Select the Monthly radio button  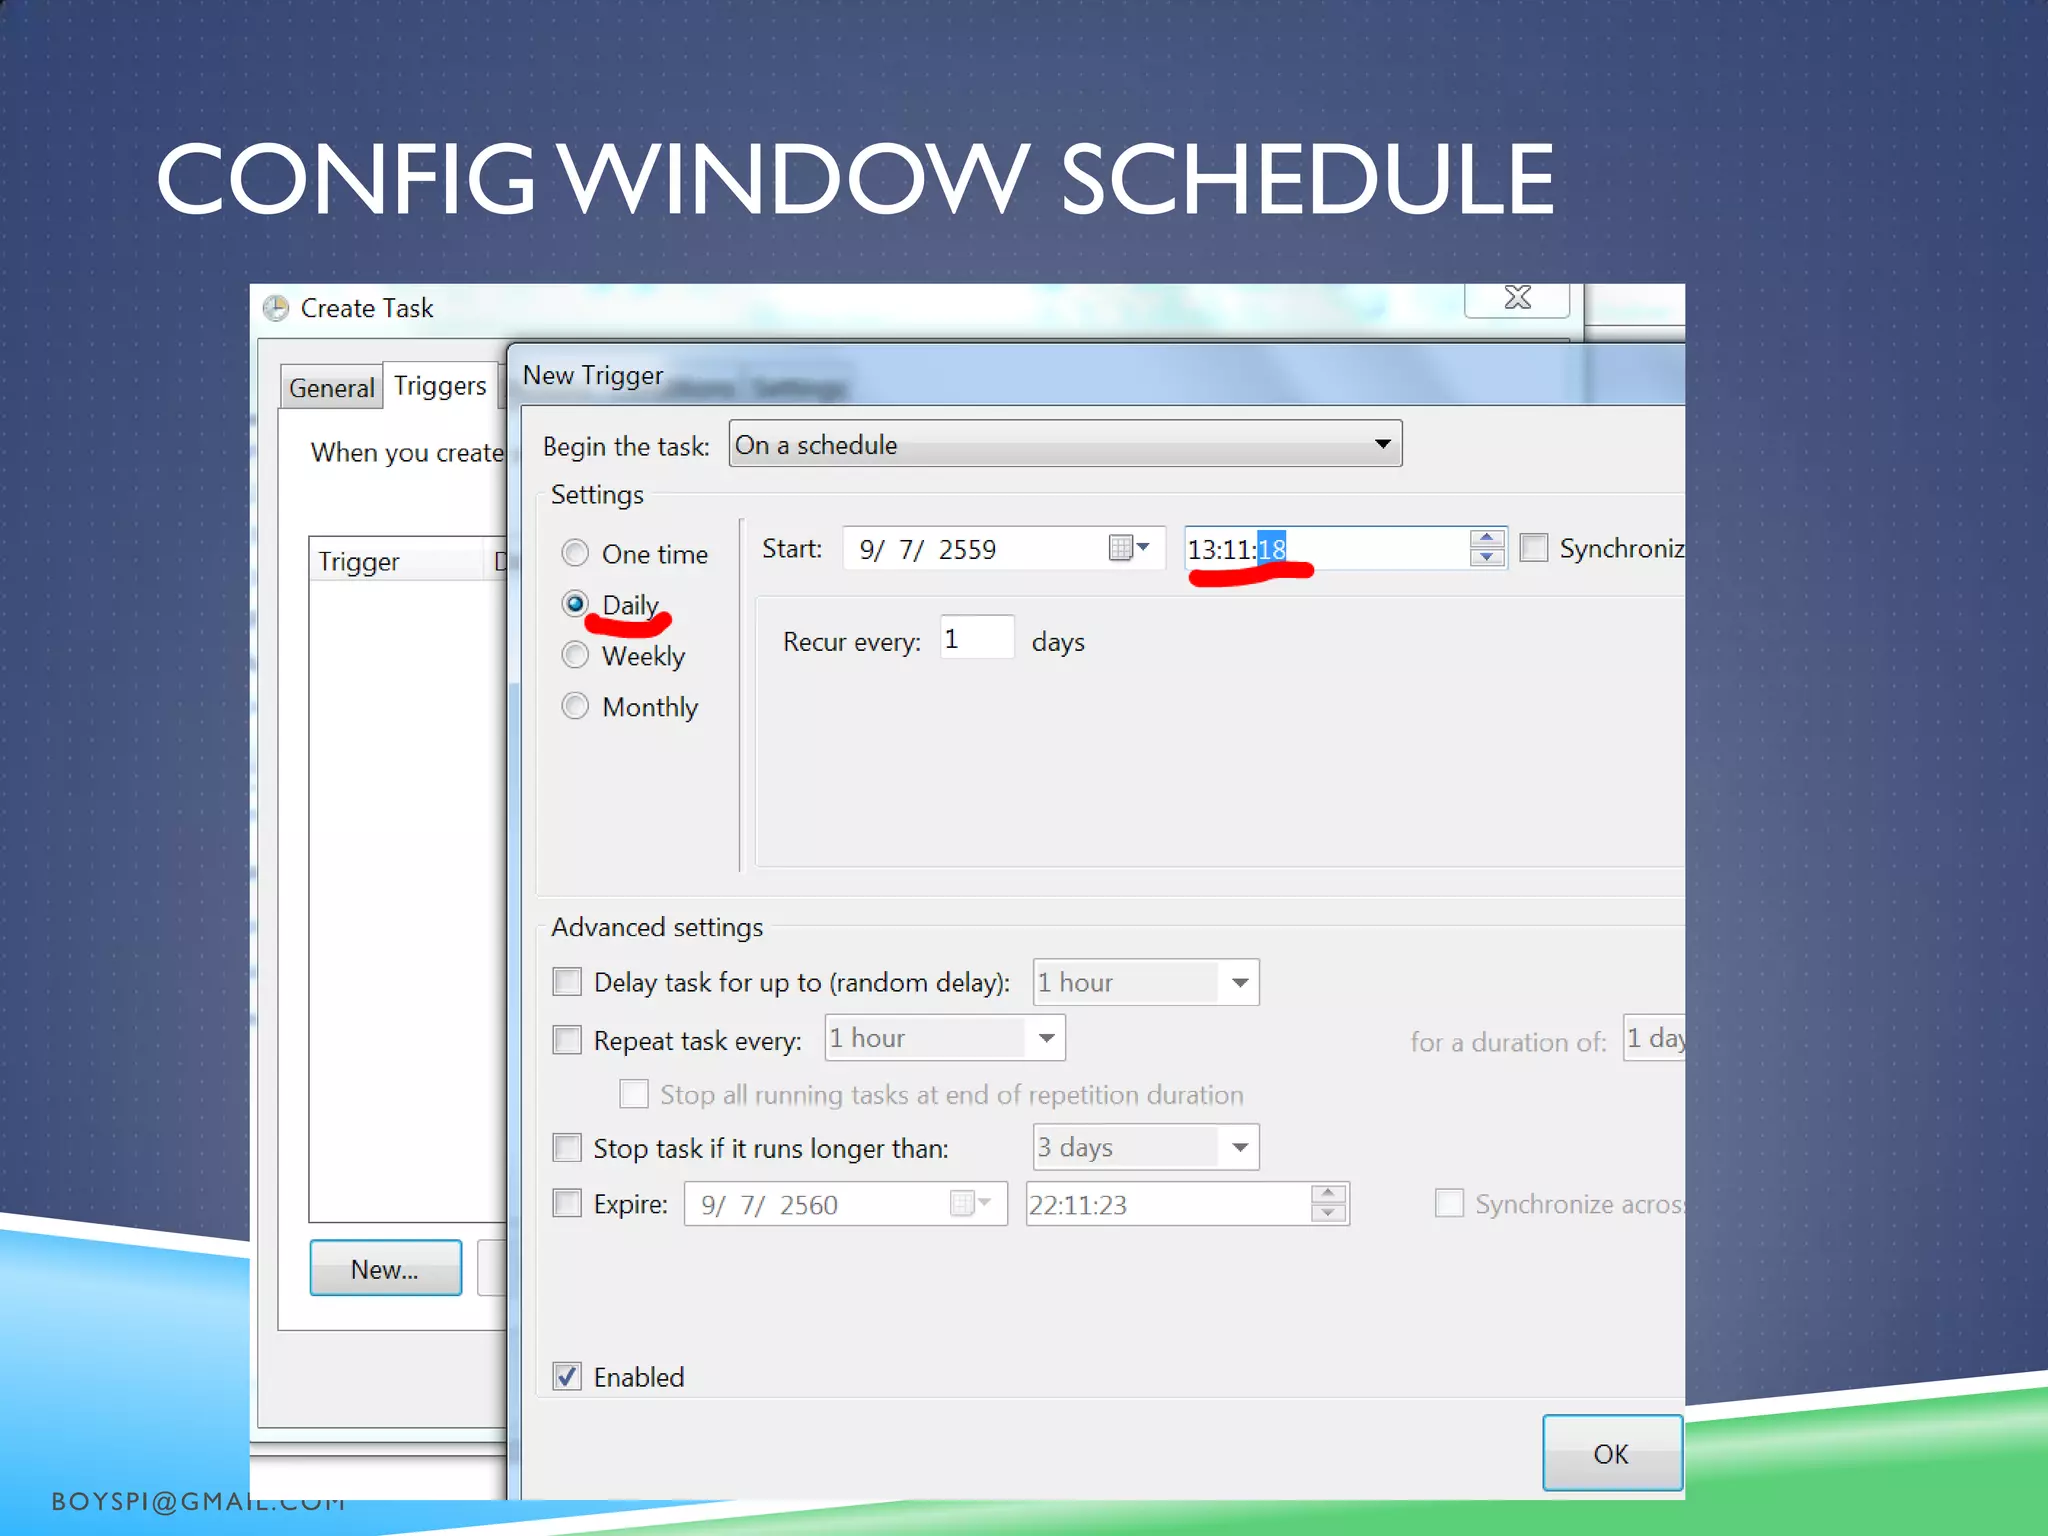[x=575, y=706]
